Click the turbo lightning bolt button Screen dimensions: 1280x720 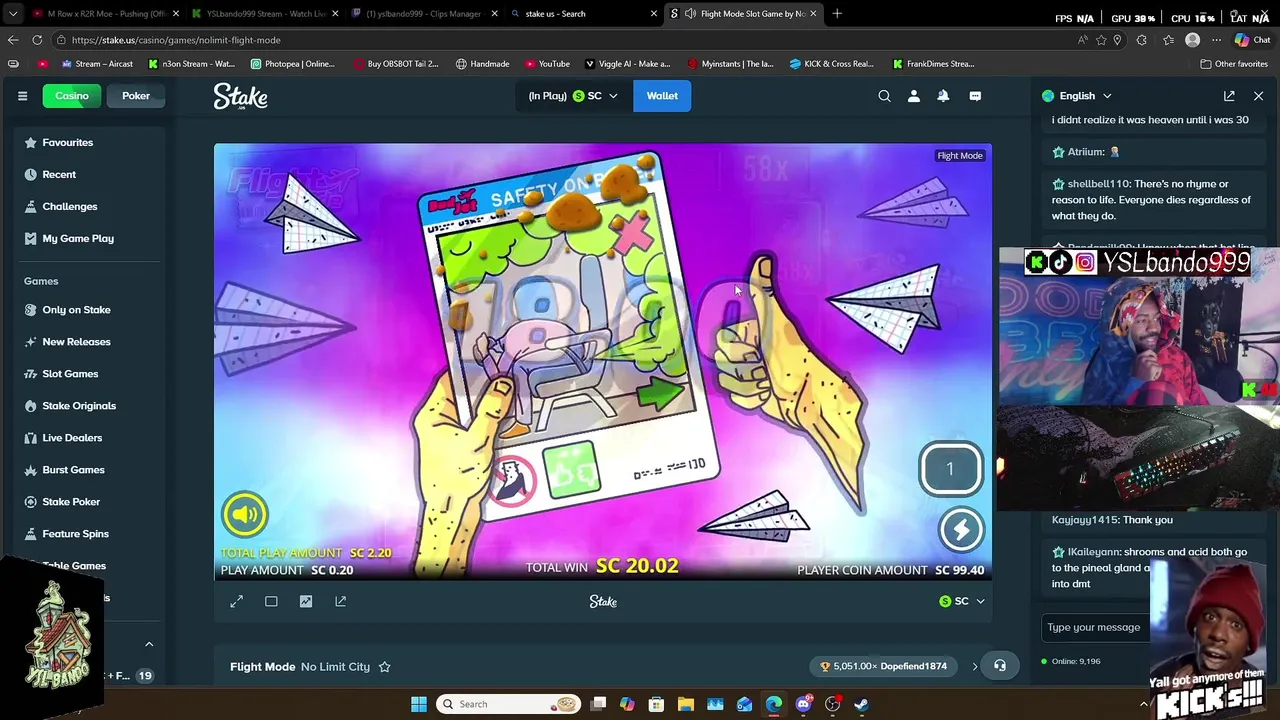click(x=961, y=530)
